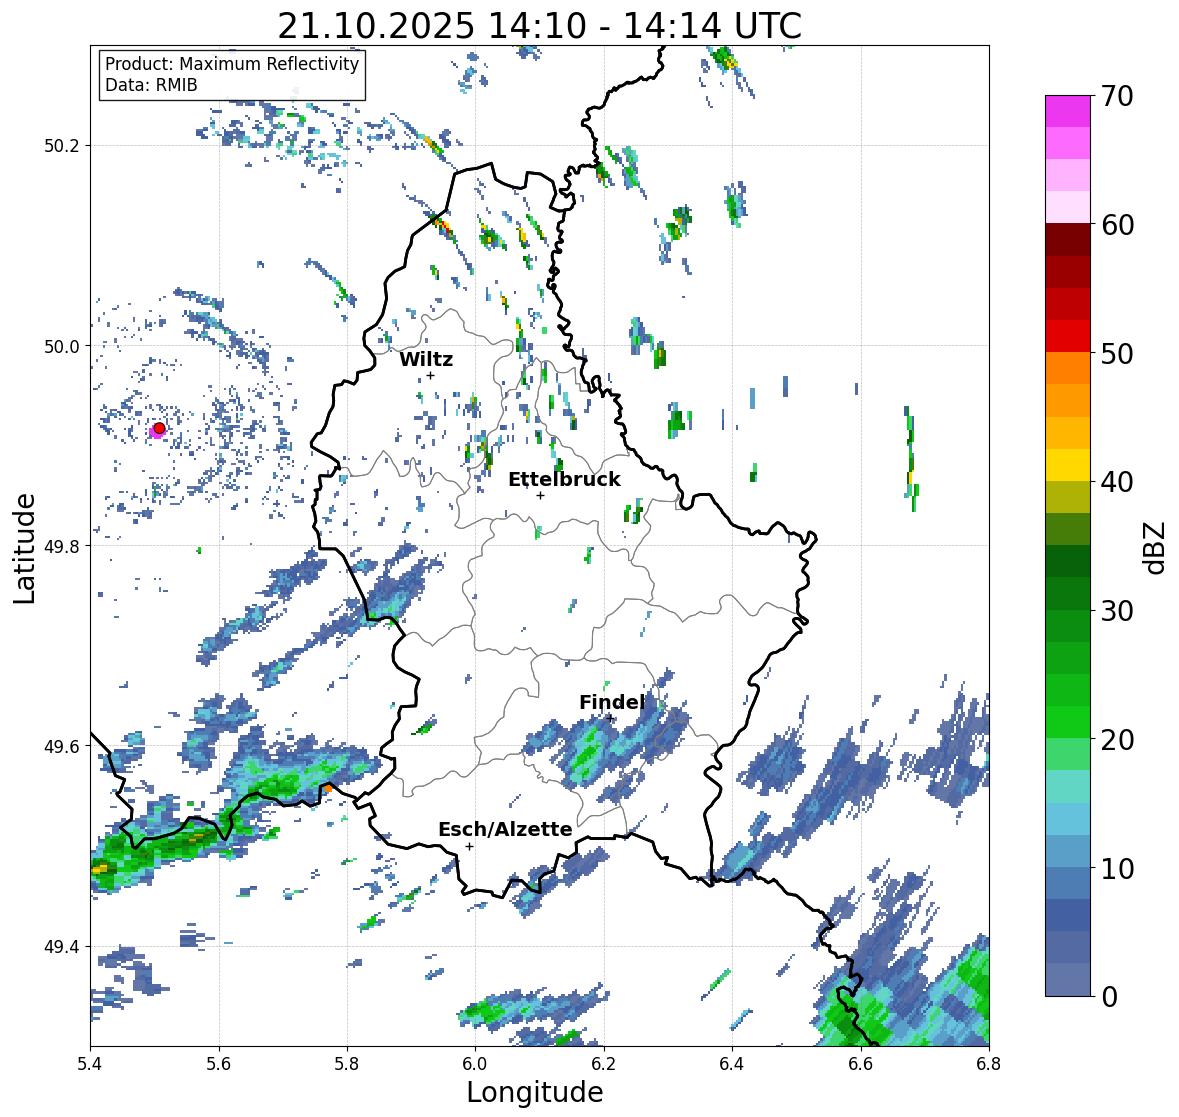The width and height of the screenshot is (1179, 1117).
Task: Click the 49.4 latitude tick label
Action: tap(63, 947)
